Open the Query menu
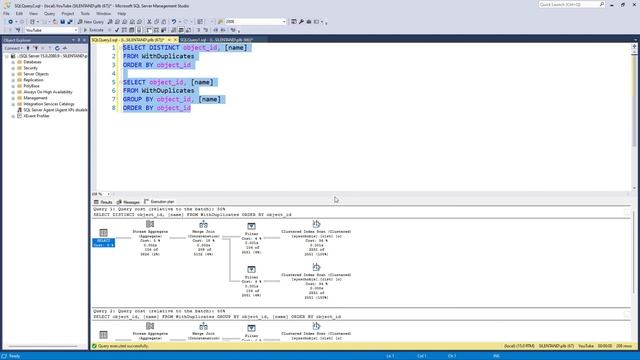Image resolution: width=640 pixels, height=360 pixels. (49, 13)
